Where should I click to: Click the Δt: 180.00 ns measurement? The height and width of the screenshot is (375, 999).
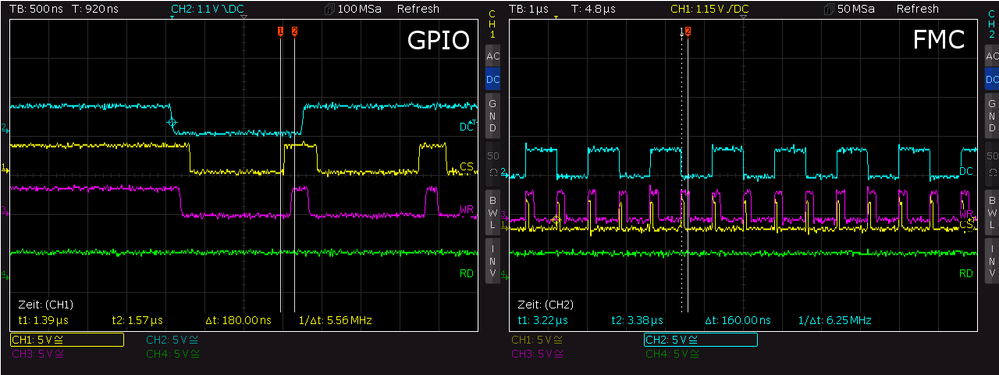coord(239,320)
